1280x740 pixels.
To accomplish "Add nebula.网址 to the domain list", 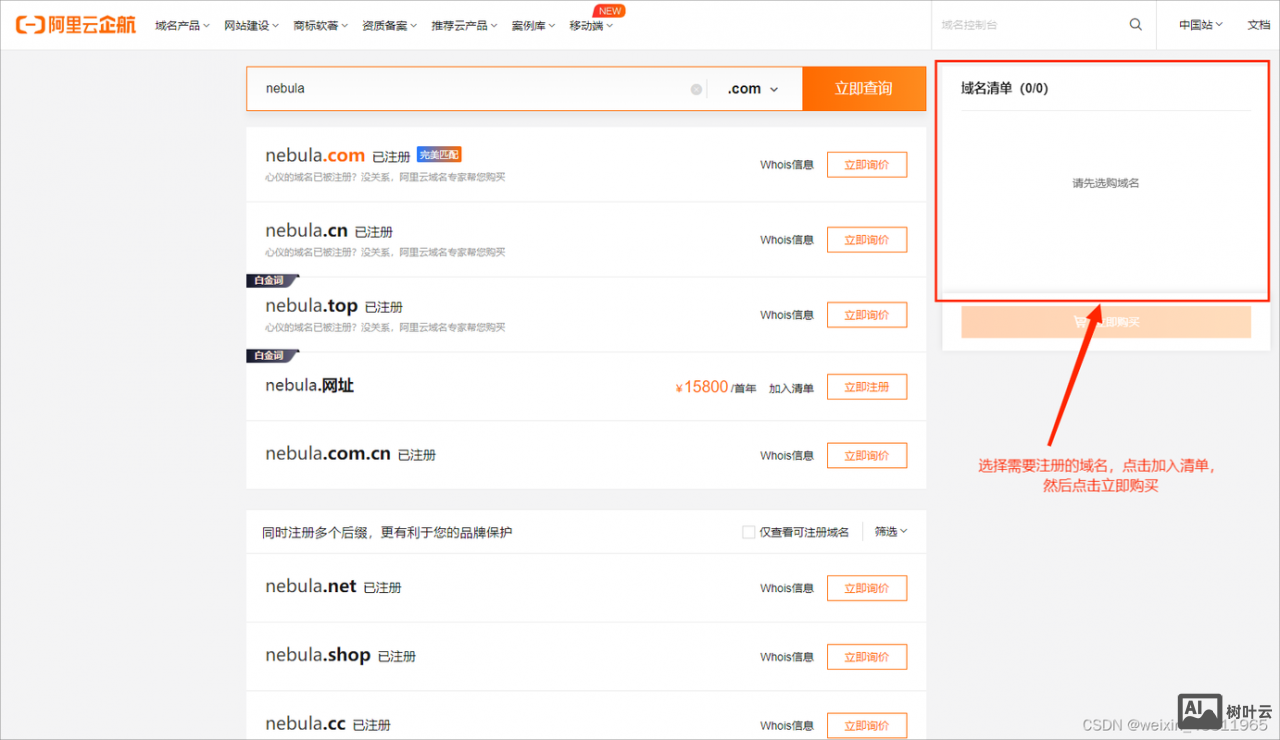I will point(791,388).
